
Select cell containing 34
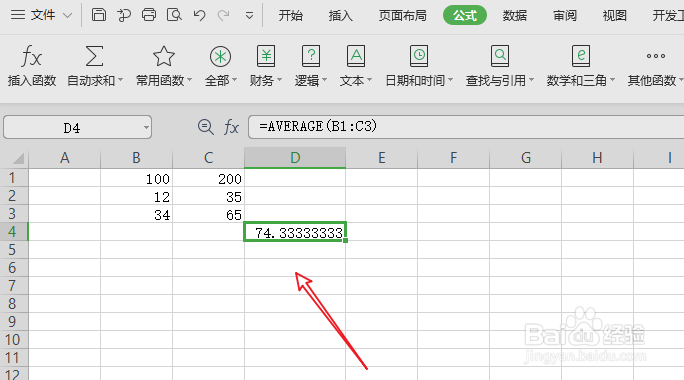(x=137, y=214)
